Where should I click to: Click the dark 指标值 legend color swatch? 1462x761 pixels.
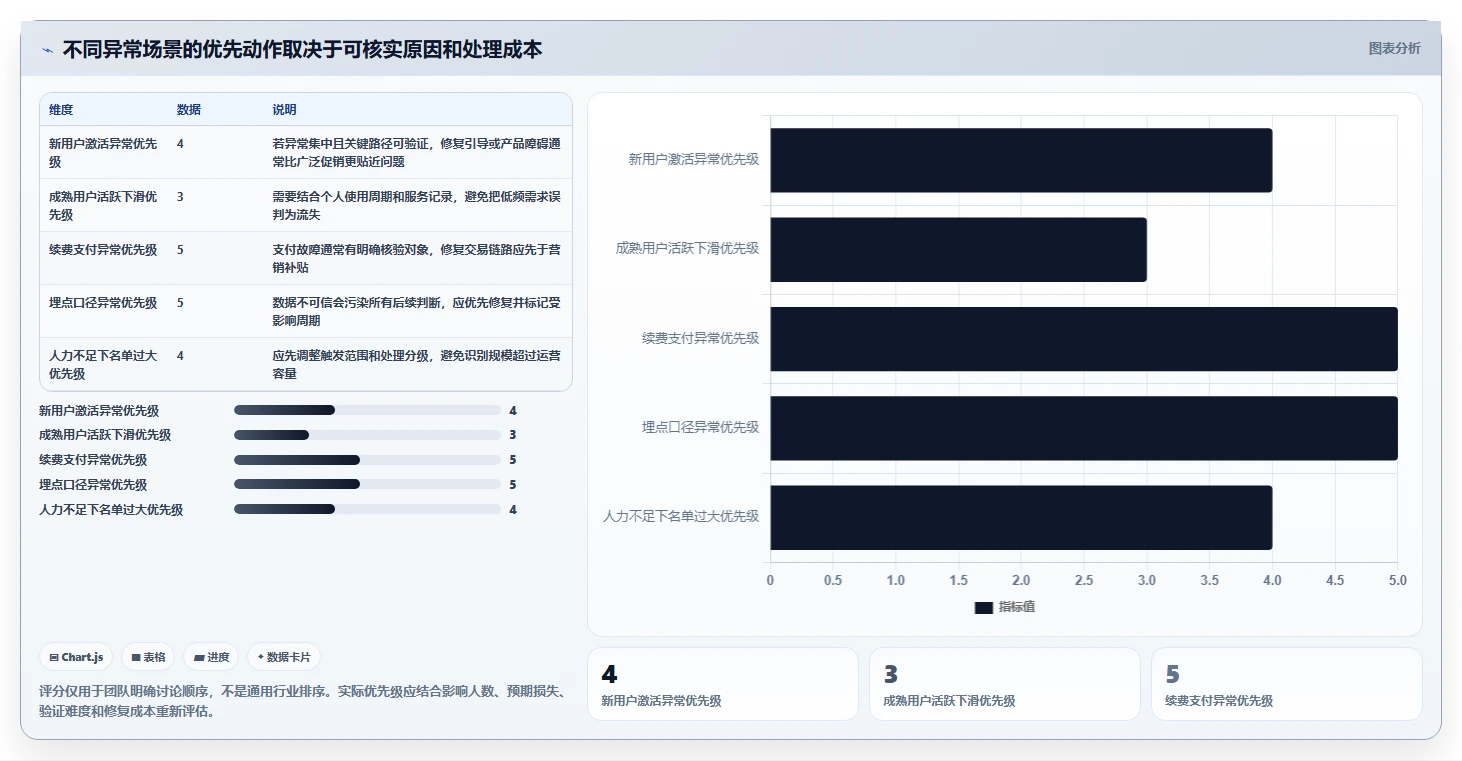tap(983, 607)
